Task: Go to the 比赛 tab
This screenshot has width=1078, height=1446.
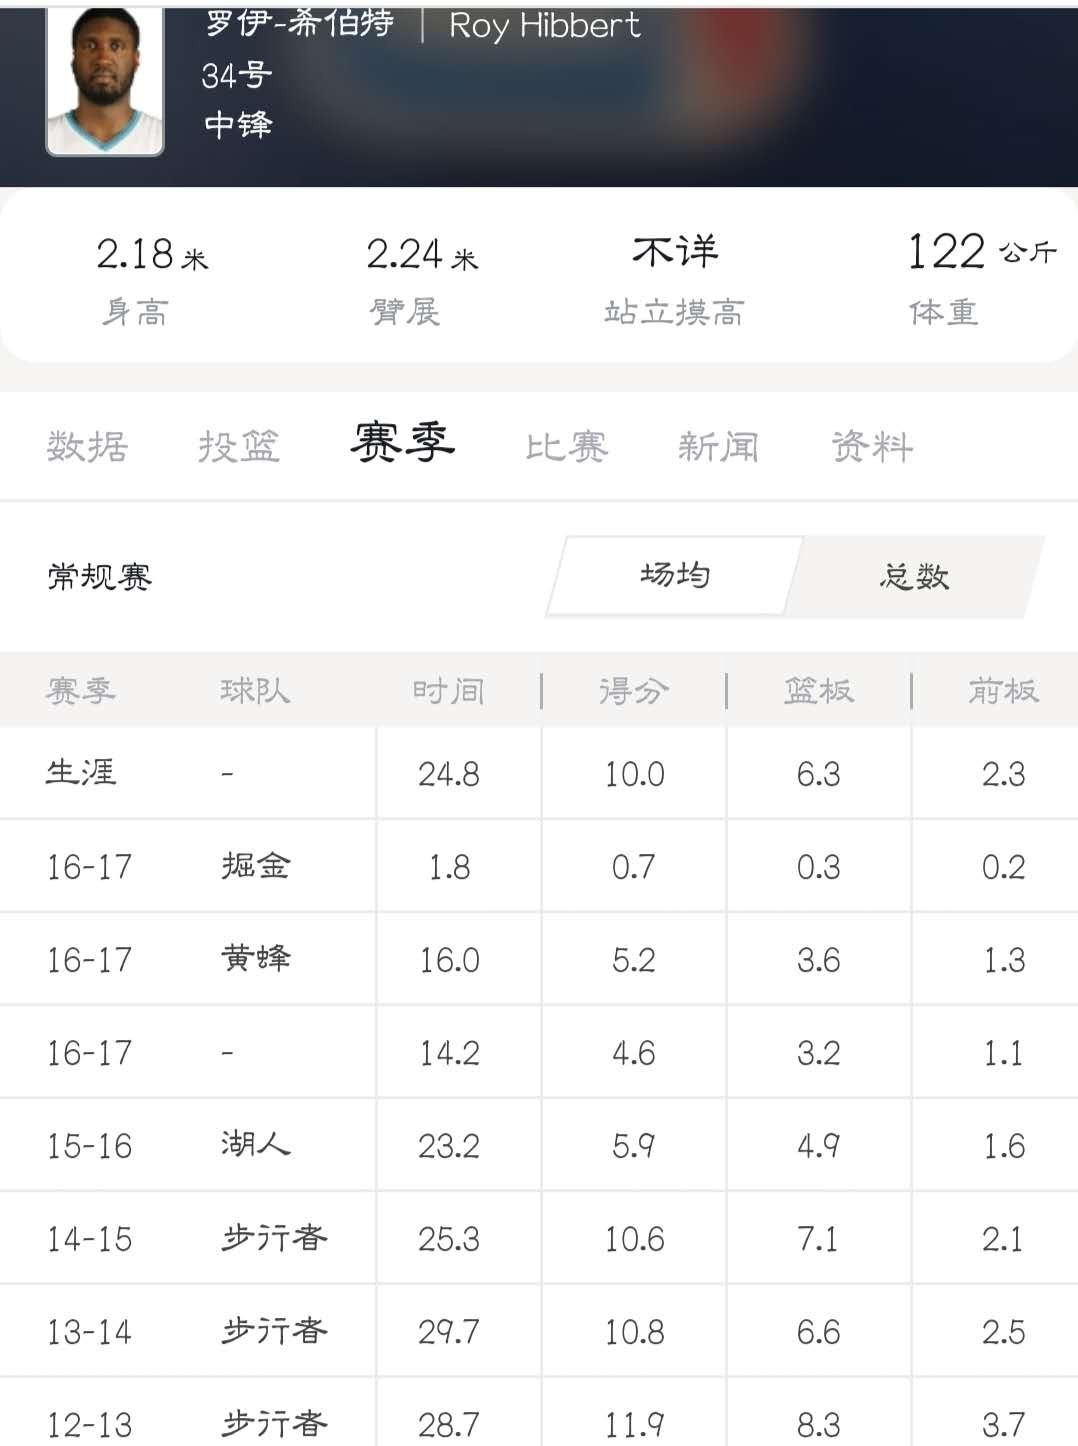Action: [567, 446]
